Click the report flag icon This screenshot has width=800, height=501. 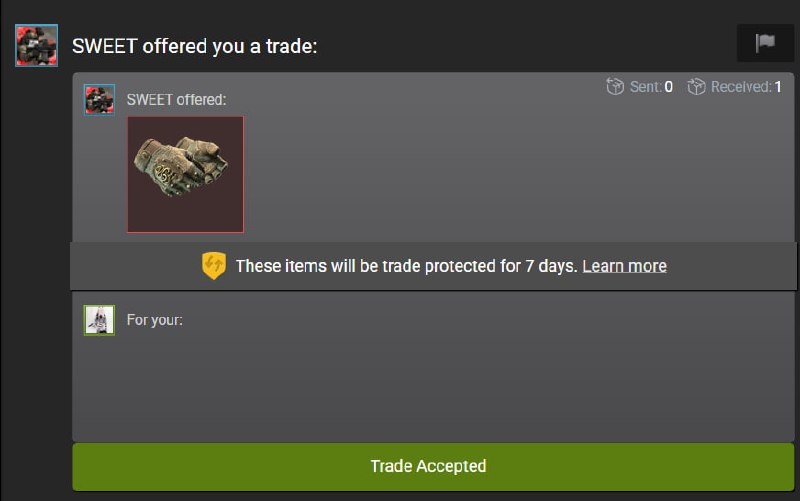[765, 43]
